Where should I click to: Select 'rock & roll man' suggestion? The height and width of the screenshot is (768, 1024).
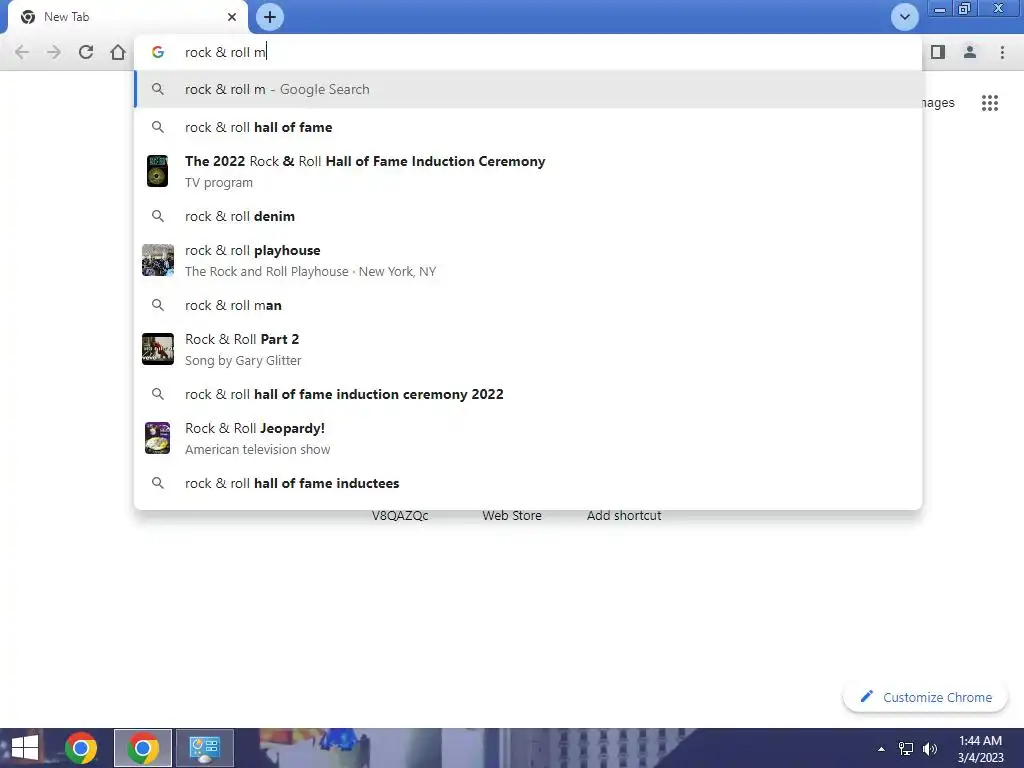click(x=528, y=305)
